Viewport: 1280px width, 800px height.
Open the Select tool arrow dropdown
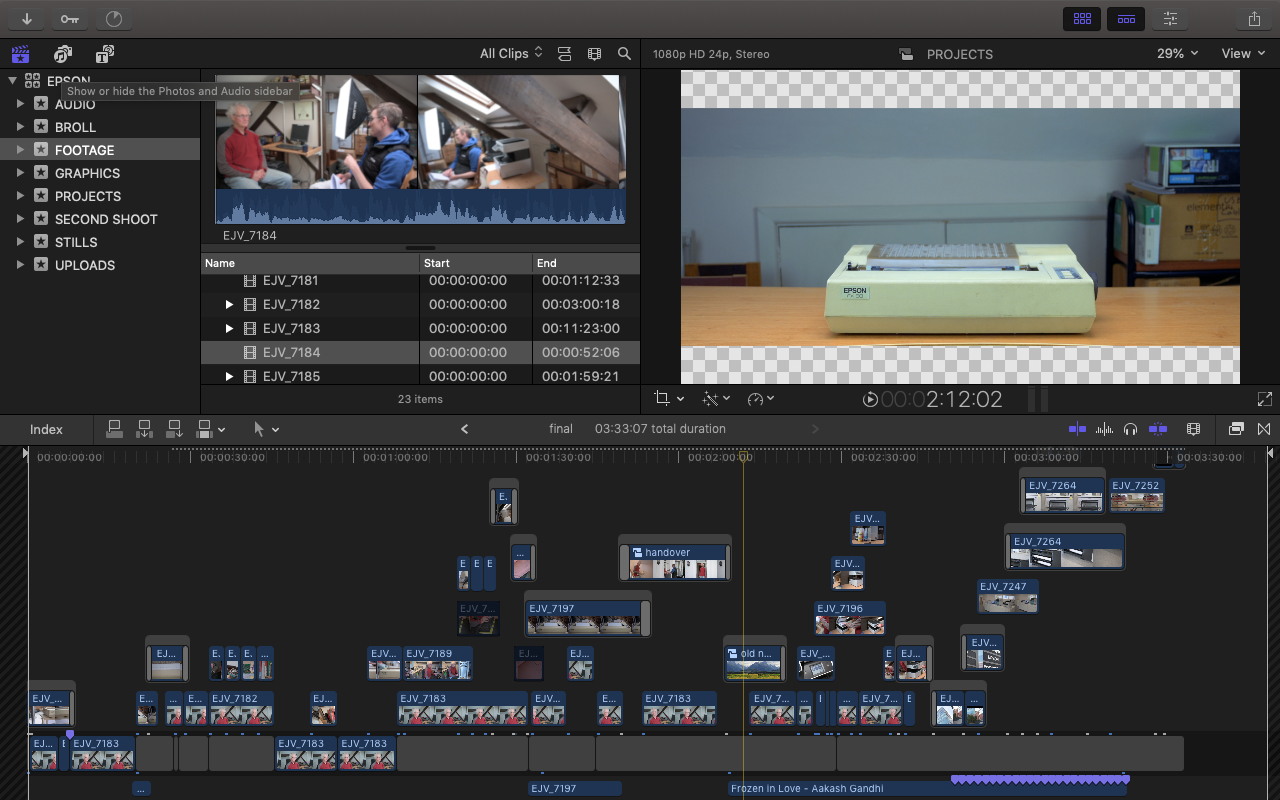(266, 429)
